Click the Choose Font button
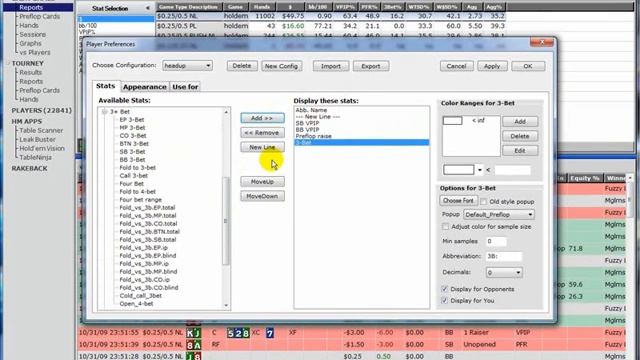 tap(458, 201)
